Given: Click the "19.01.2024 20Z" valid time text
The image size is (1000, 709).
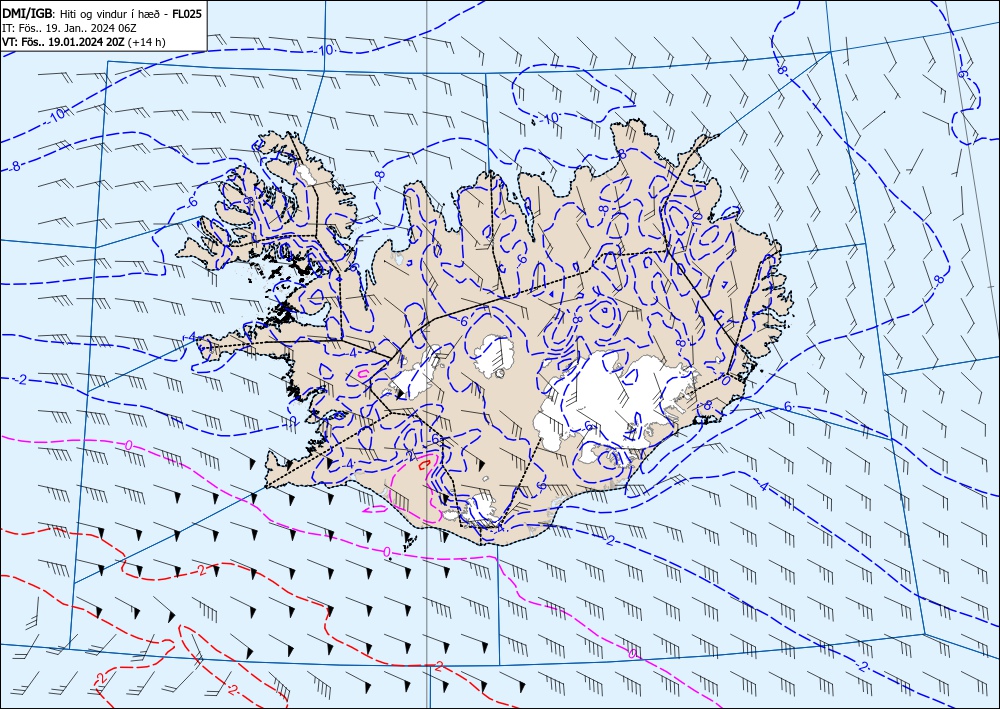Looking at the screenshot, I should [87, 42].
